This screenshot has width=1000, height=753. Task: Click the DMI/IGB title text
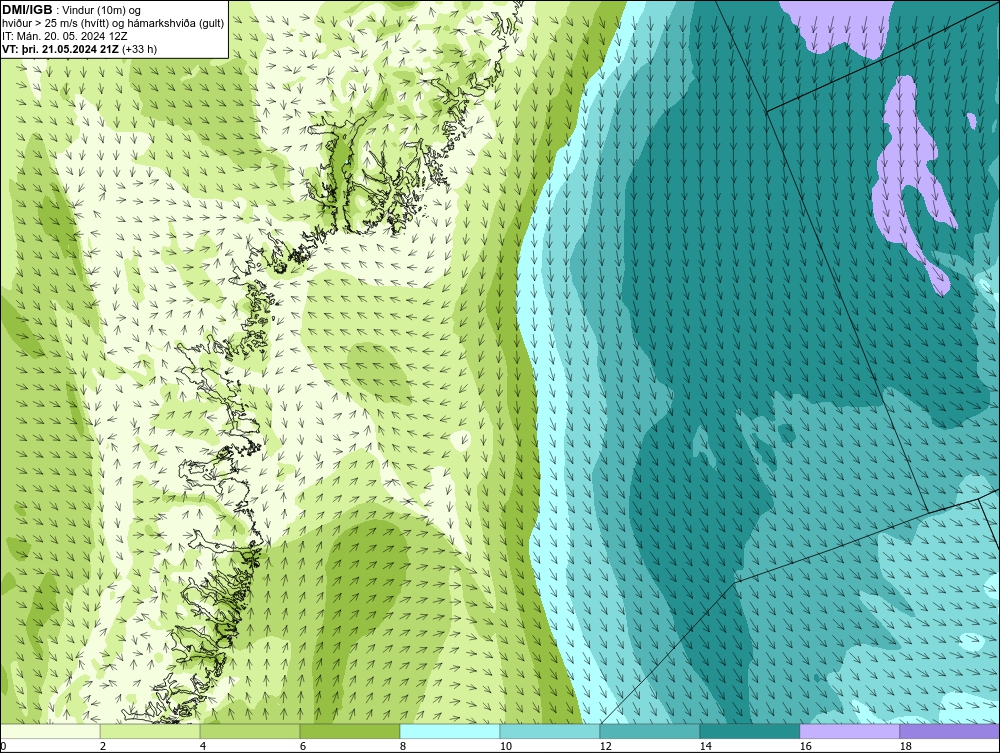coord(27,10)
